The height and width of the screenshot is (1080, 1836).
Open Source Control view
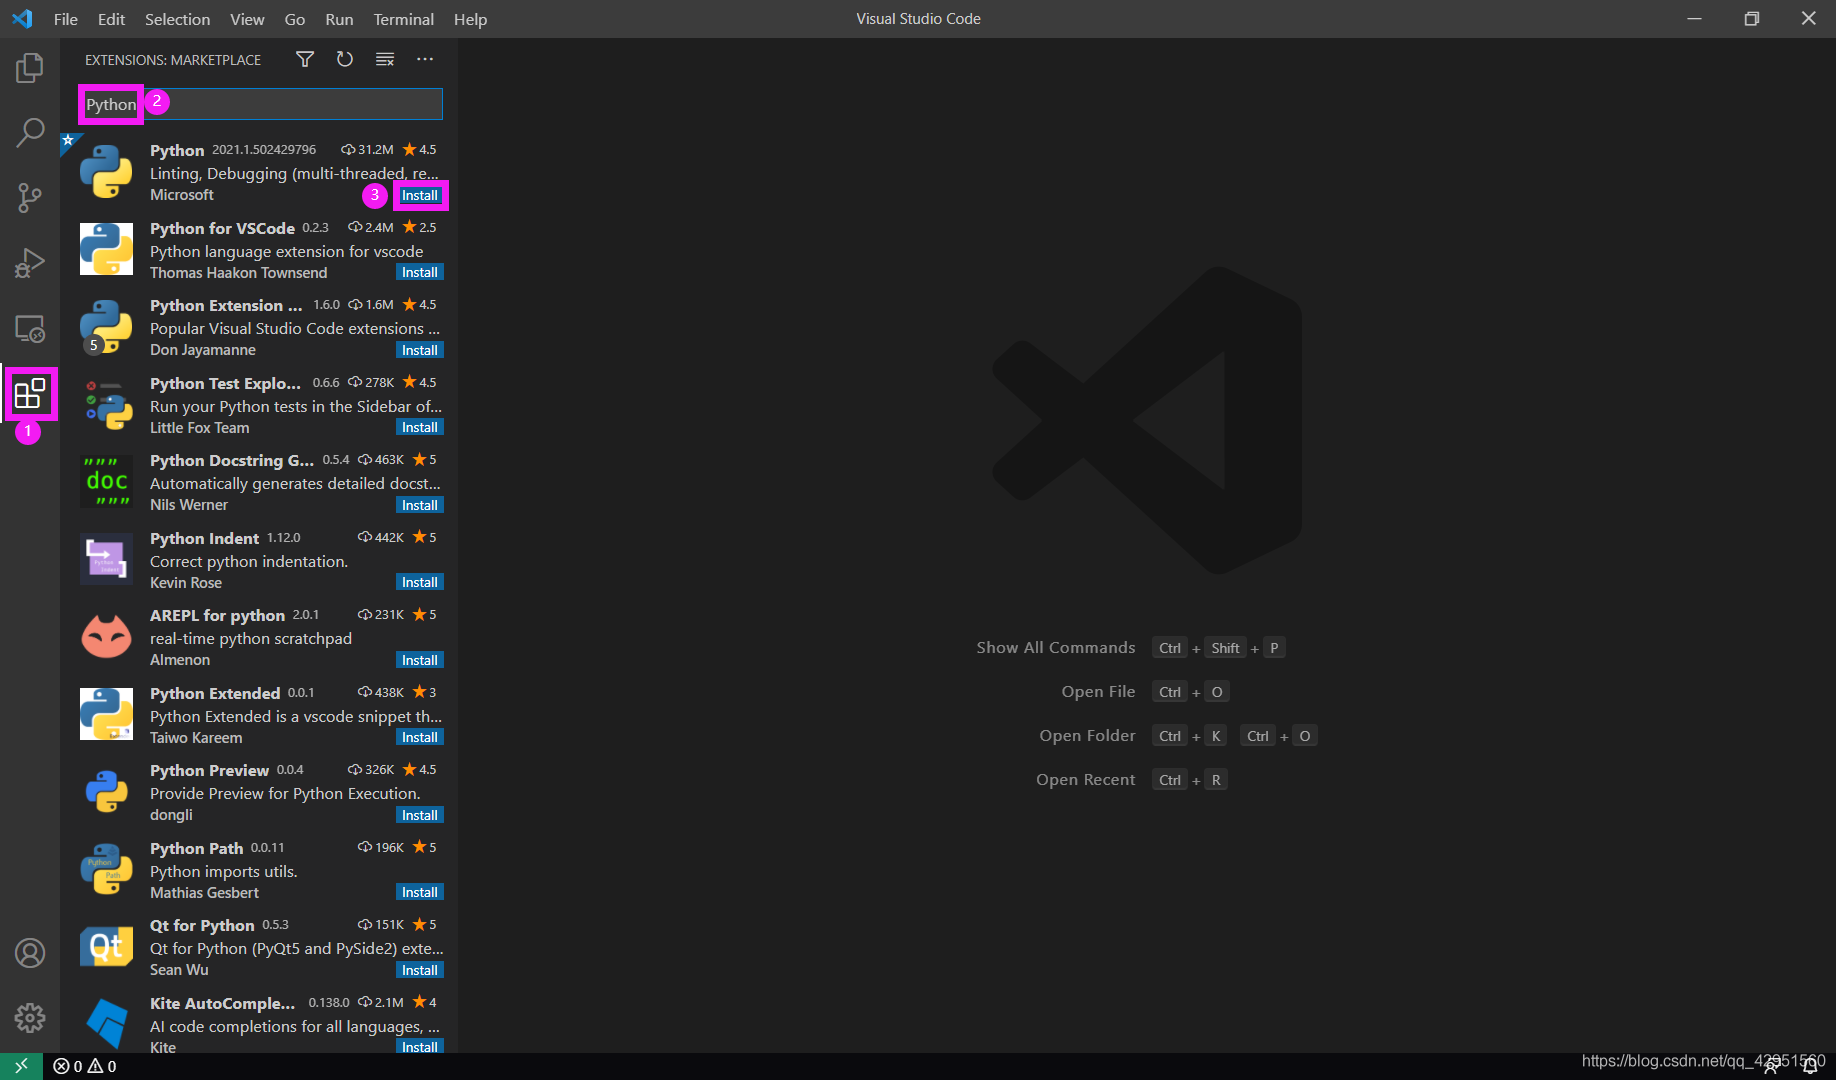coord(30,197)
